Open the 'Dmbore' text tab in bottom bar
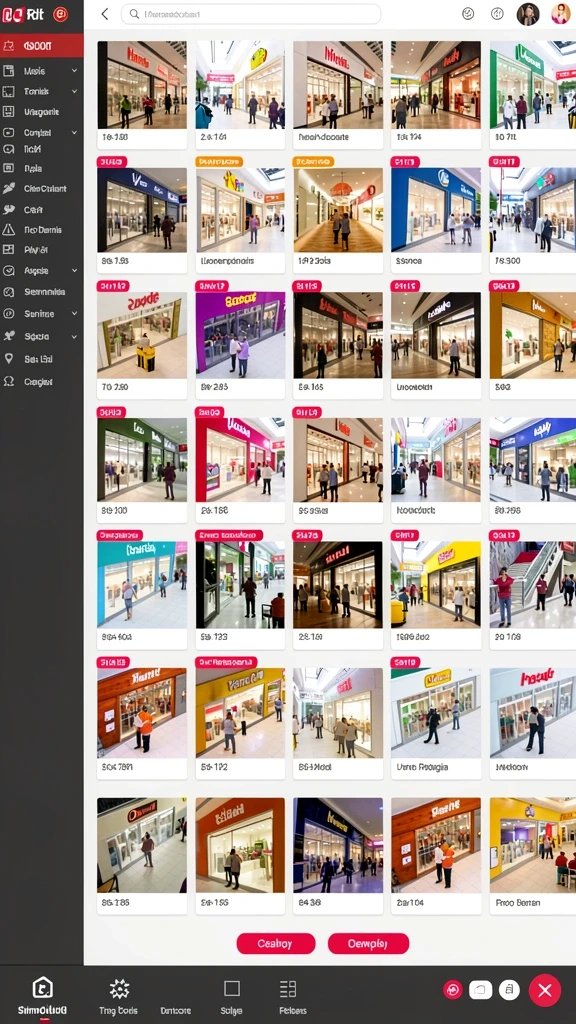The height and width of the screenshot is (1024, 576). [x=176, y=1010]
